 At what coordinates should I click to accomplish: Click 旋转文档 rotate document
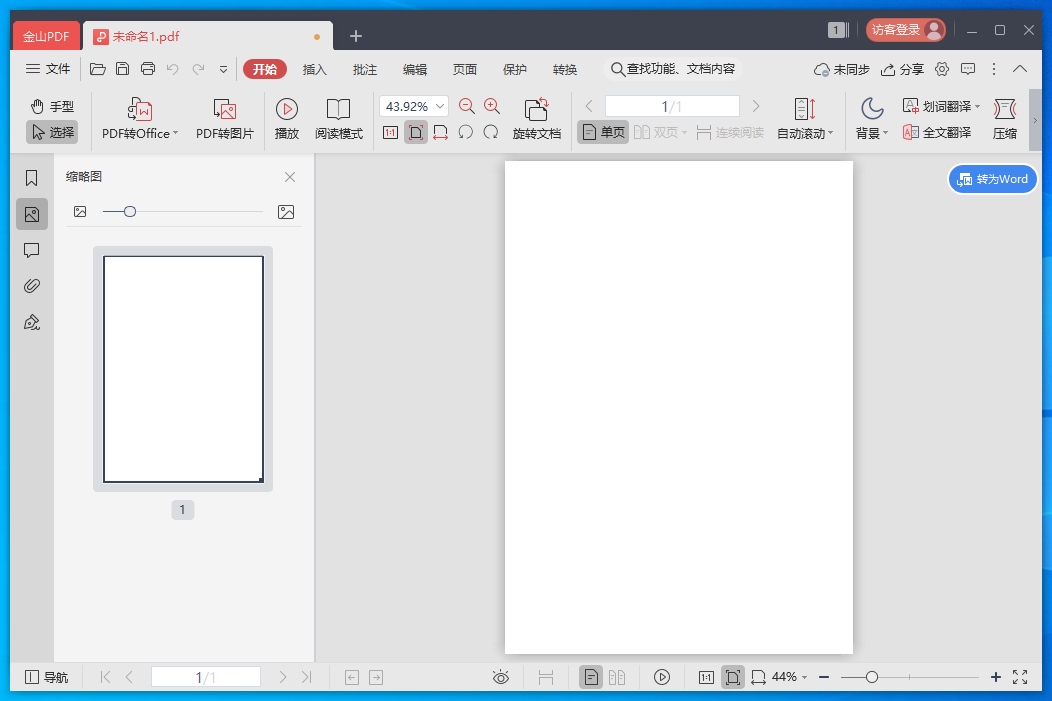point(537,119)
